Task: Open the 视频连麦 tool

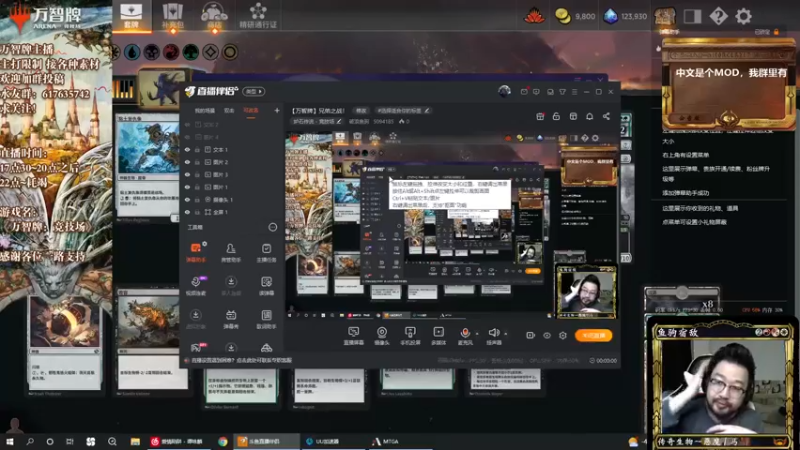Action: pos(196,286)
